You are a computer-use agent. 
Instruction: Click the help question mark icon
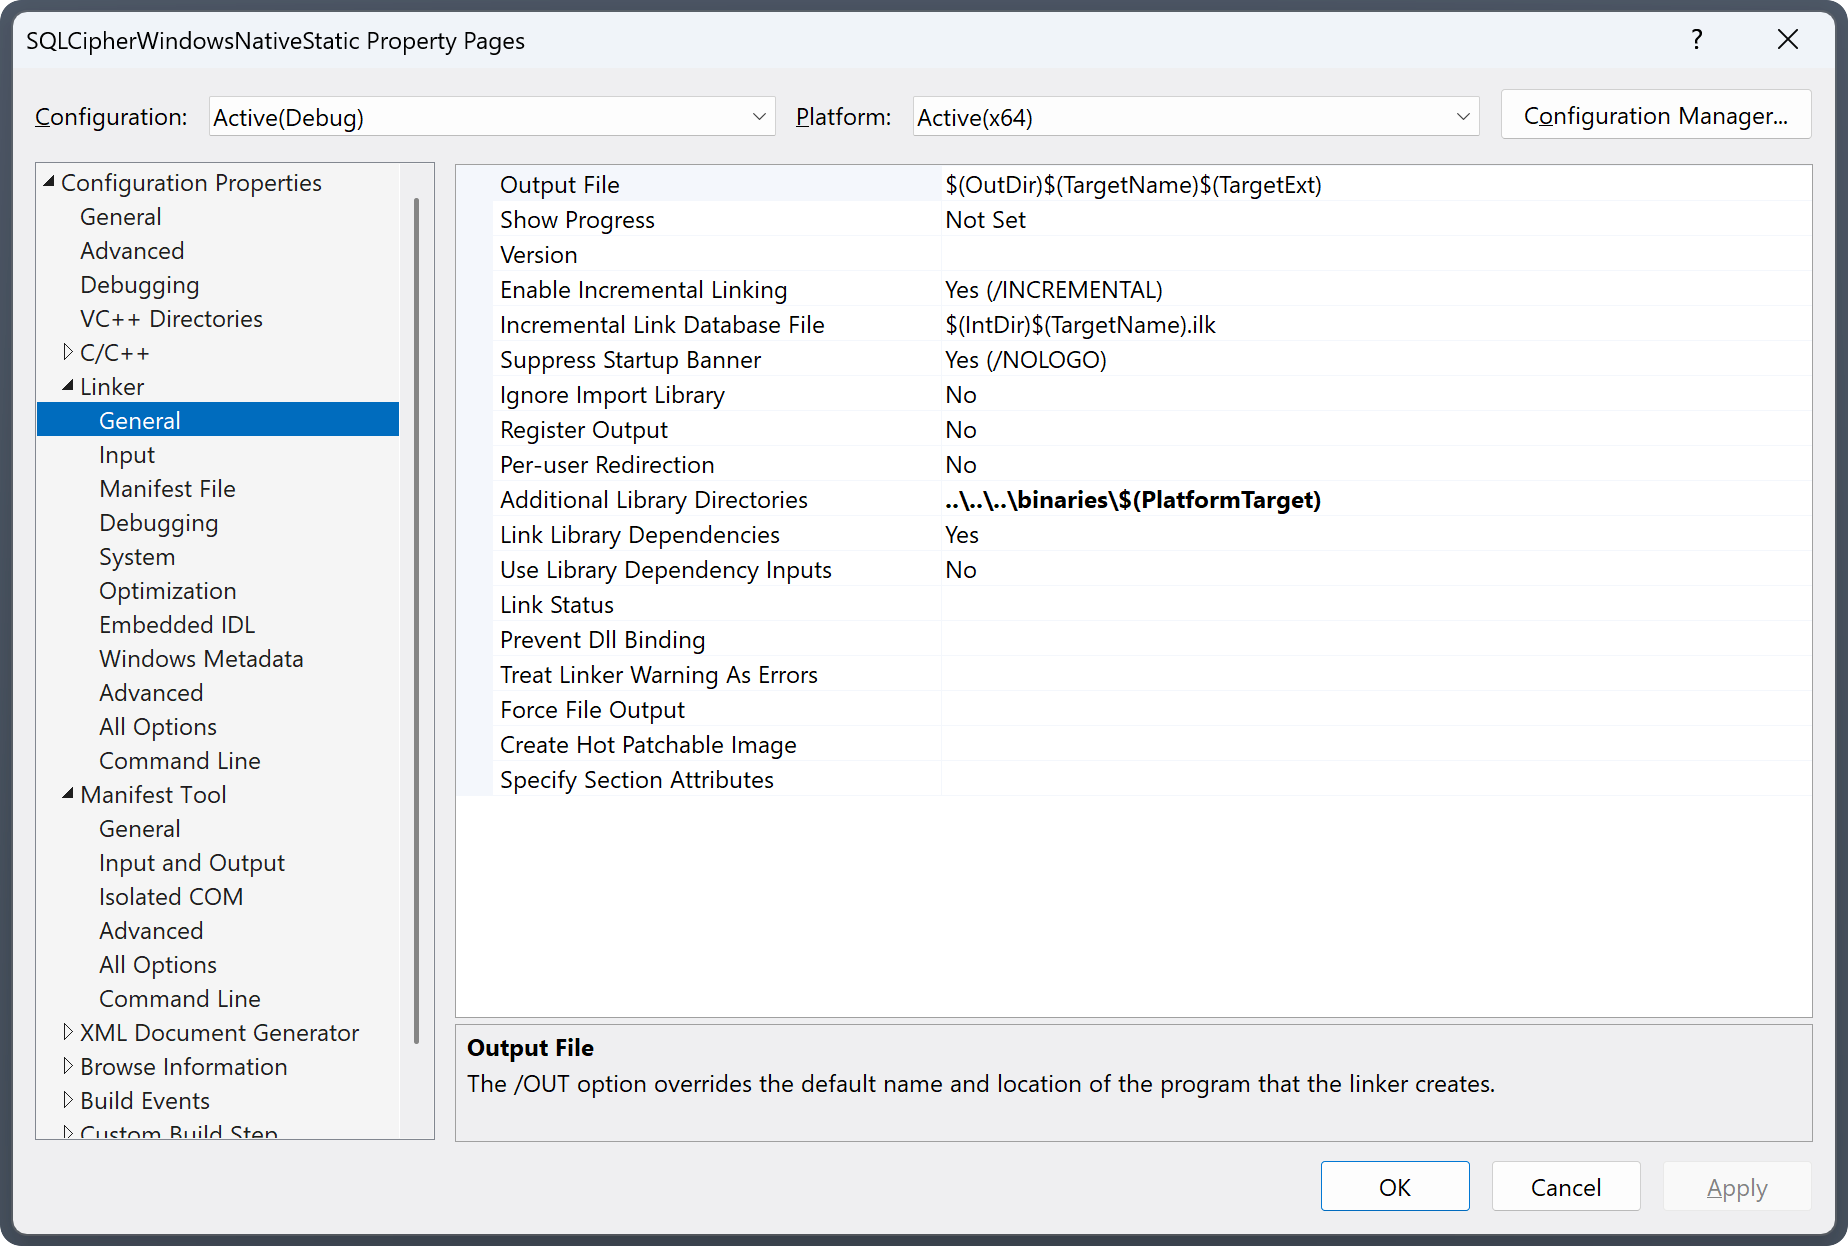tap(1696, 40)
